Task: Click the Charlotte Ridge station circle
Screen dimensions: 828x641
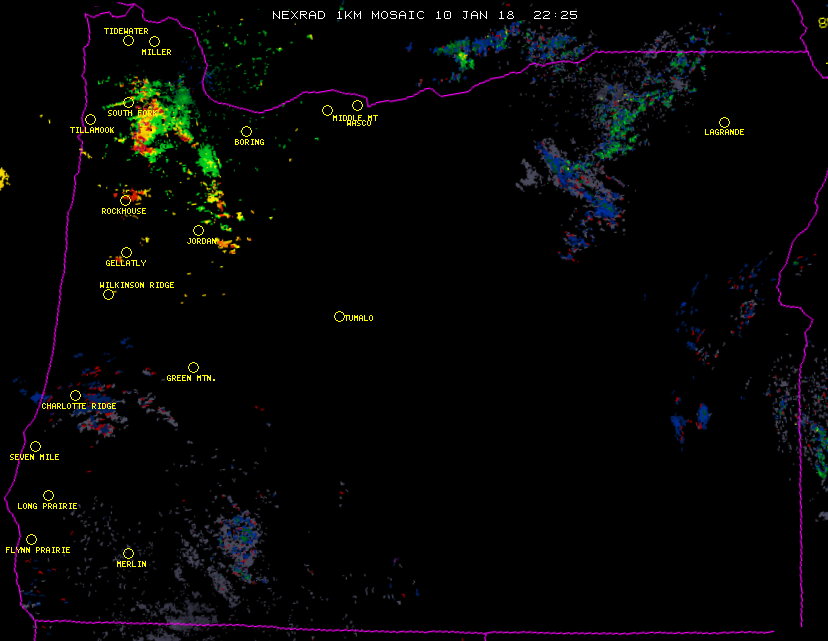Action: (x=75, y=396)
